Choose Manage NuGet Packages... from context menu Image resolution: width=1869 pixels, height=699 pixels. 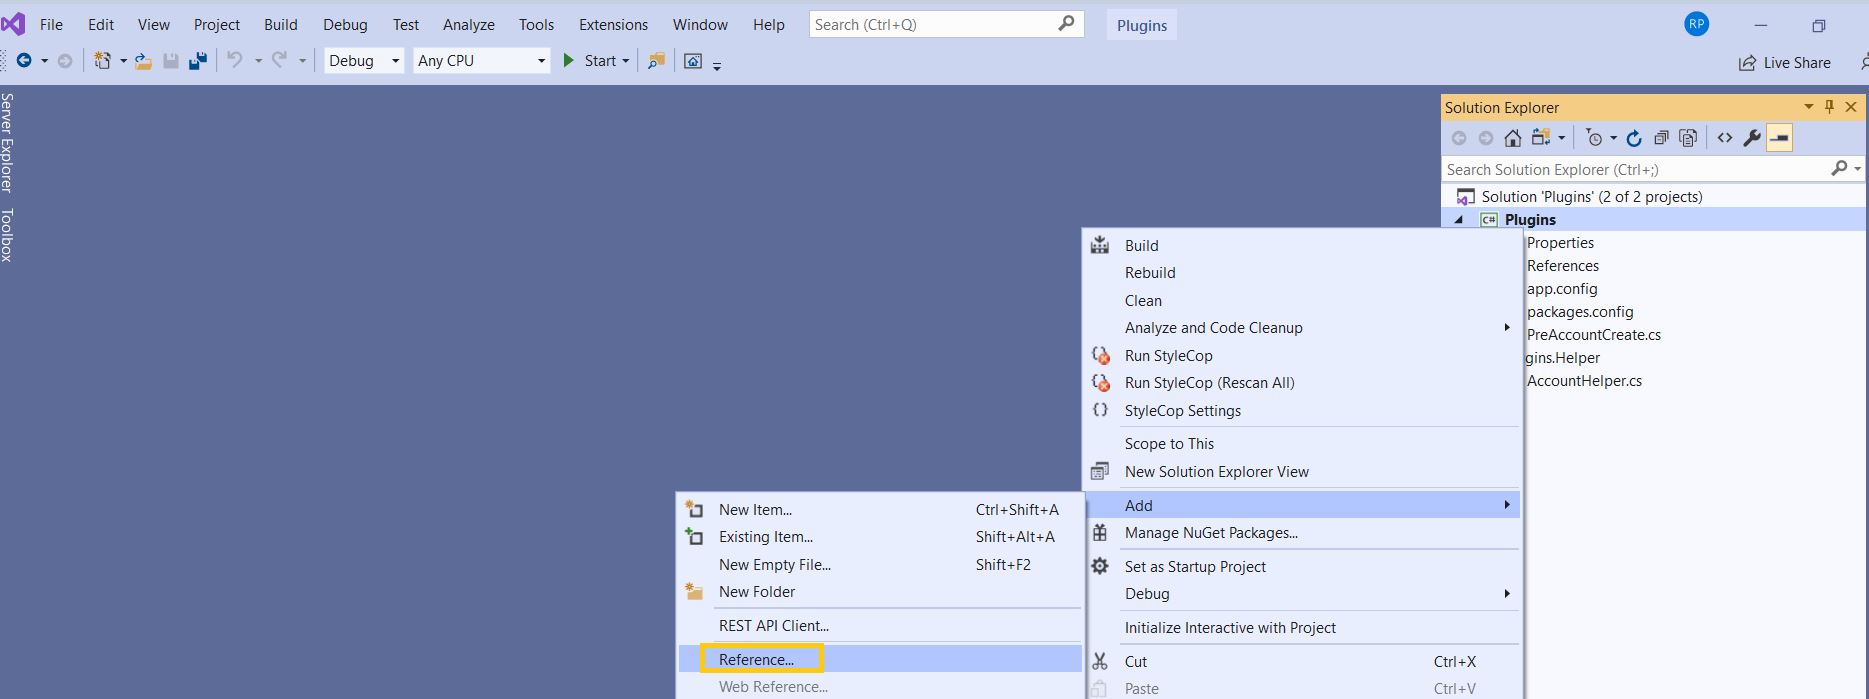point(1210,533)
